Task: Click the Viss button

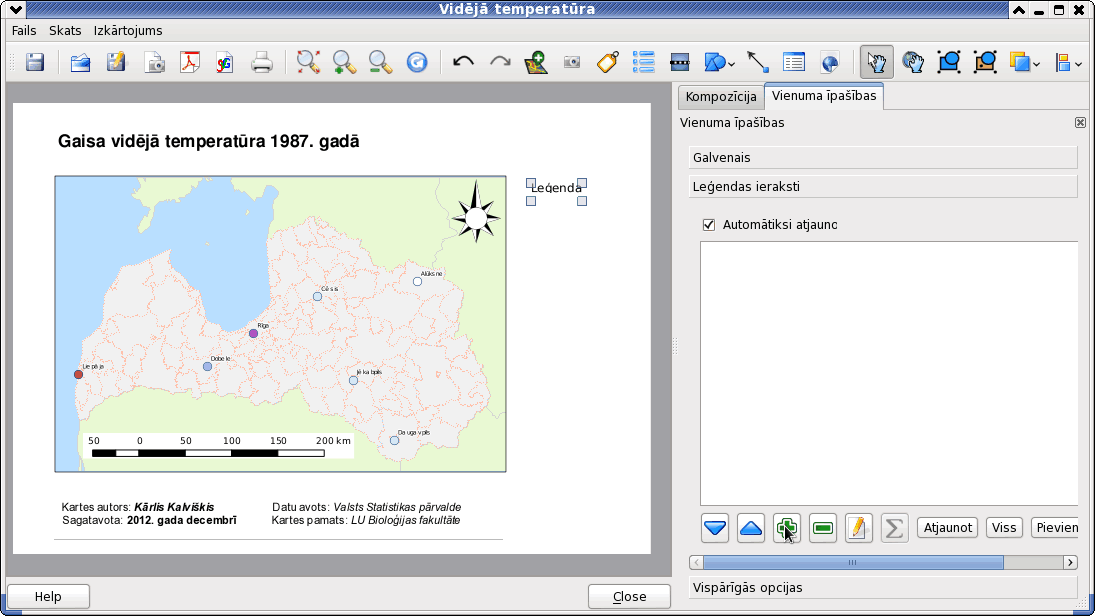Action: tap(1004, 528)
